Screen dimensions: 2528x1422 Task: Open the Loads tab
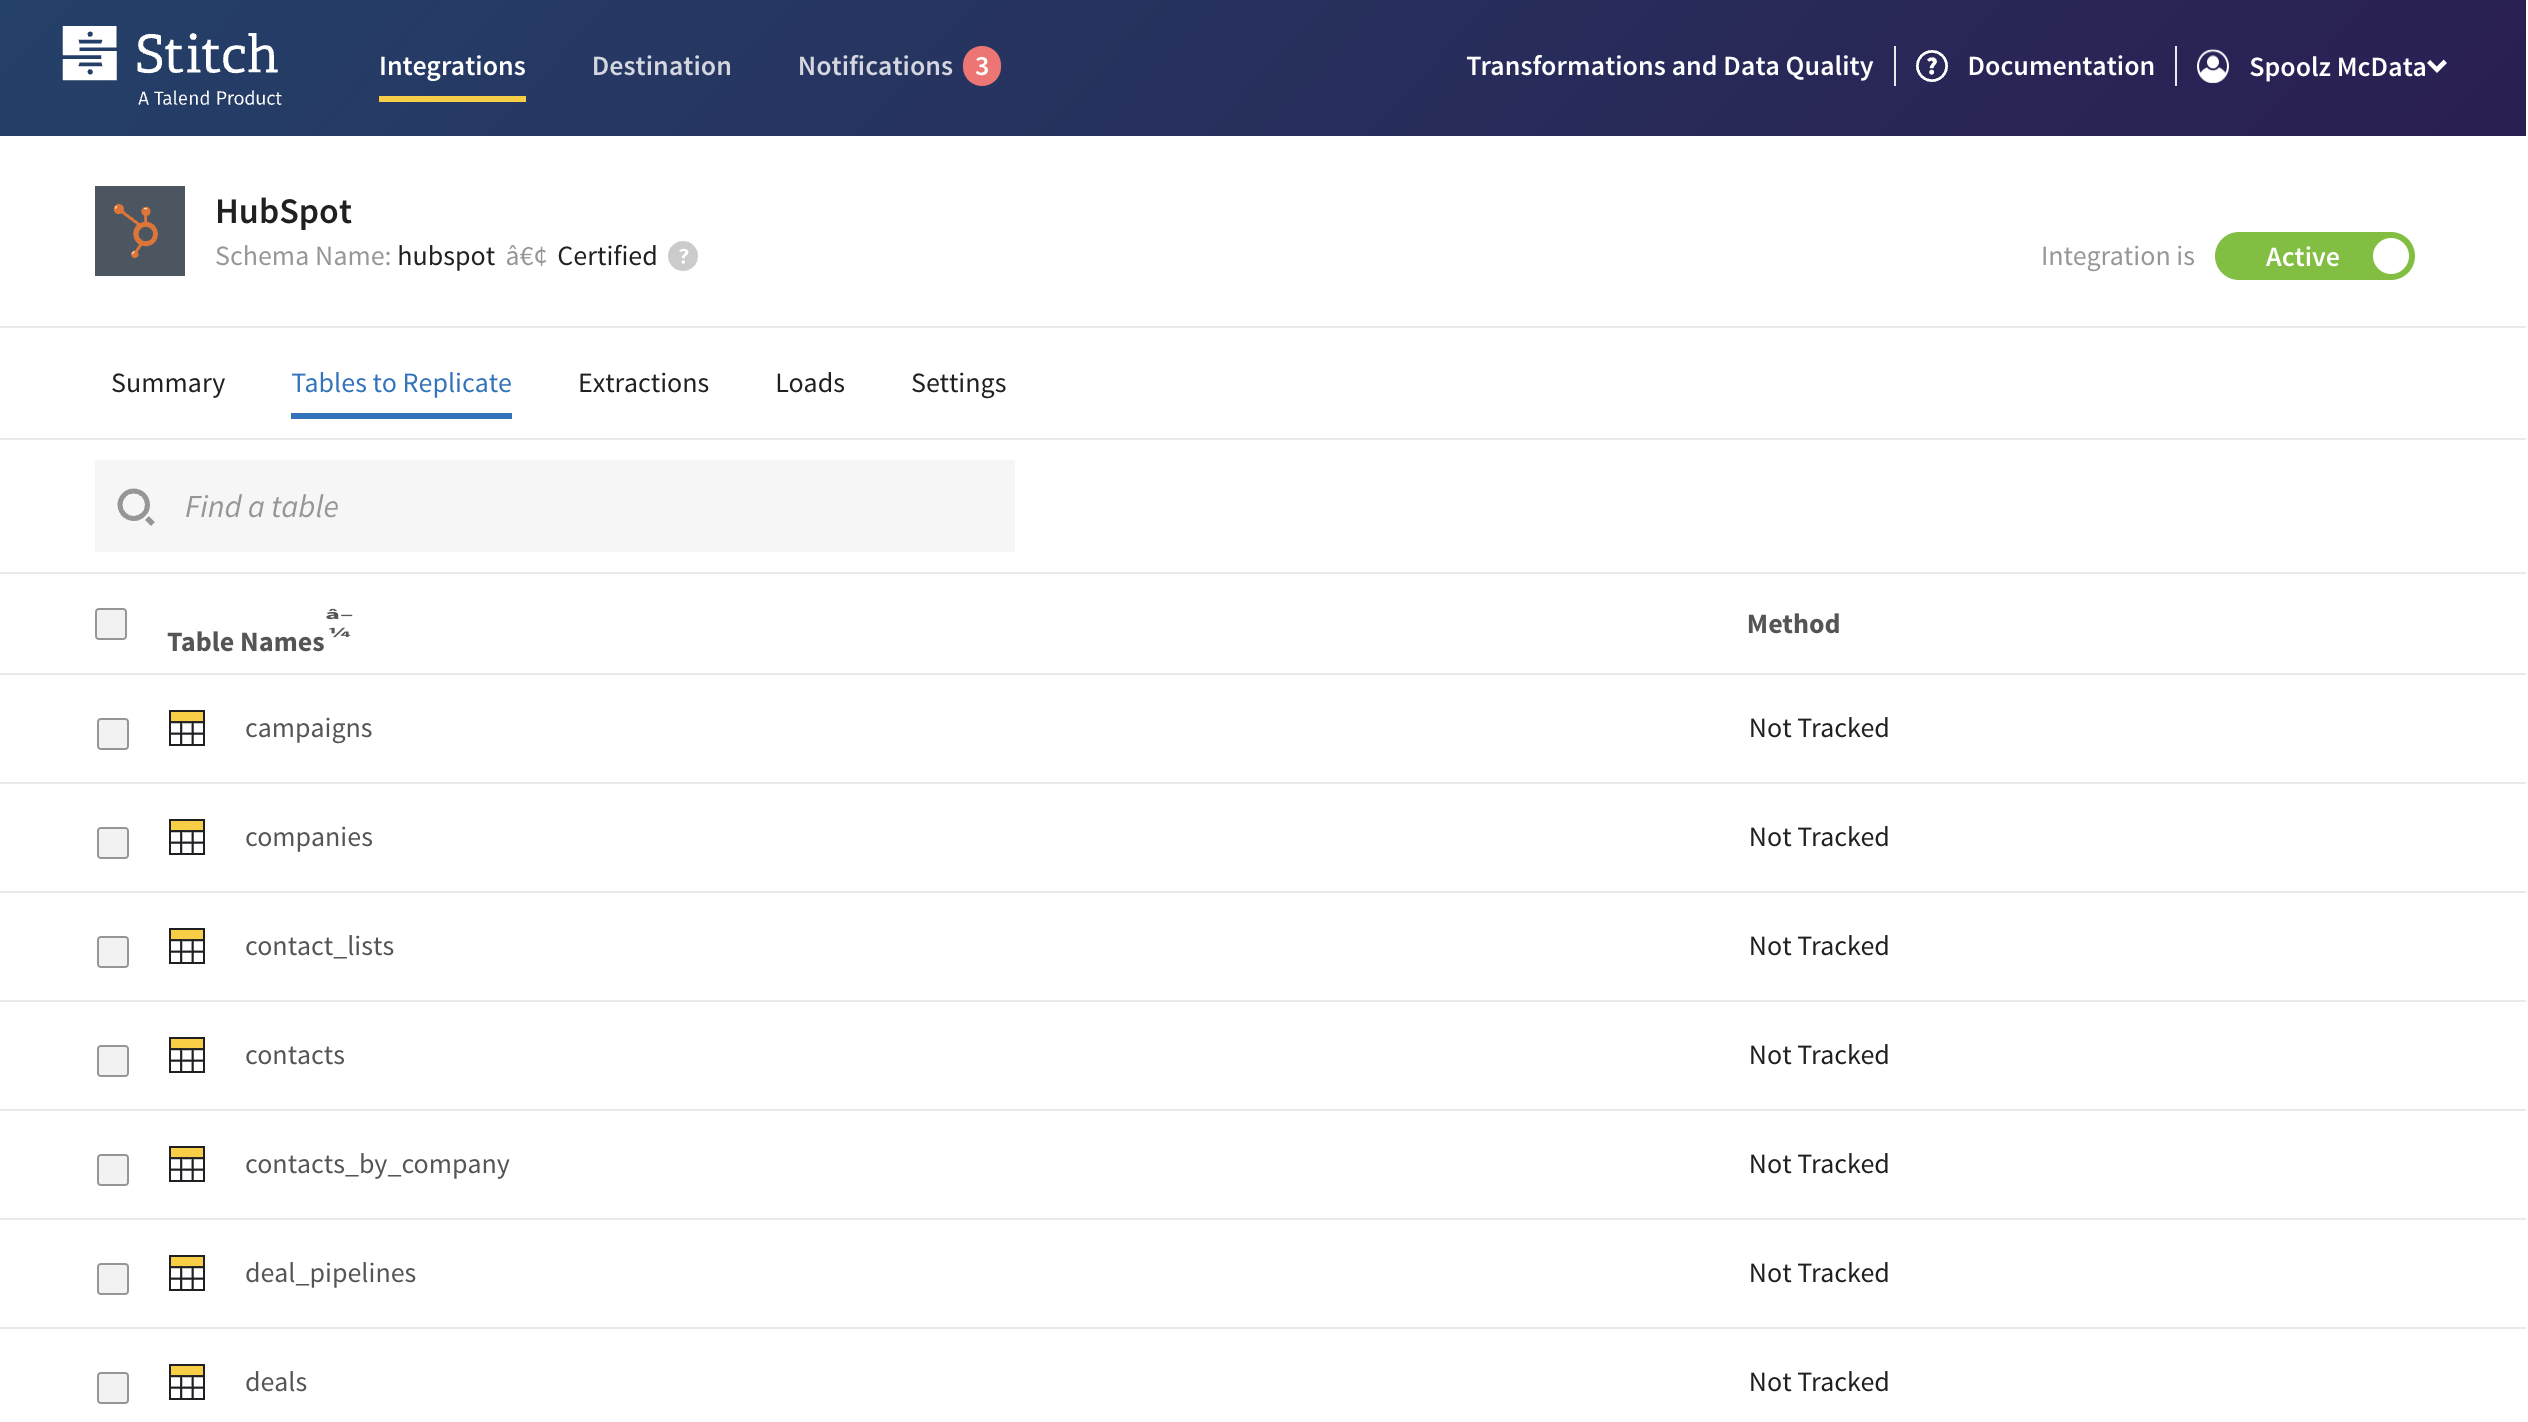click(809, 383)
